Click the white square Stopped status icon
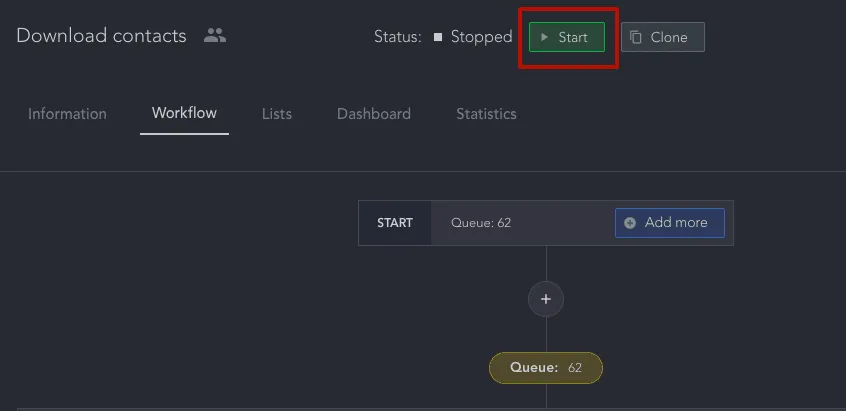 click(x=438, y=37)
